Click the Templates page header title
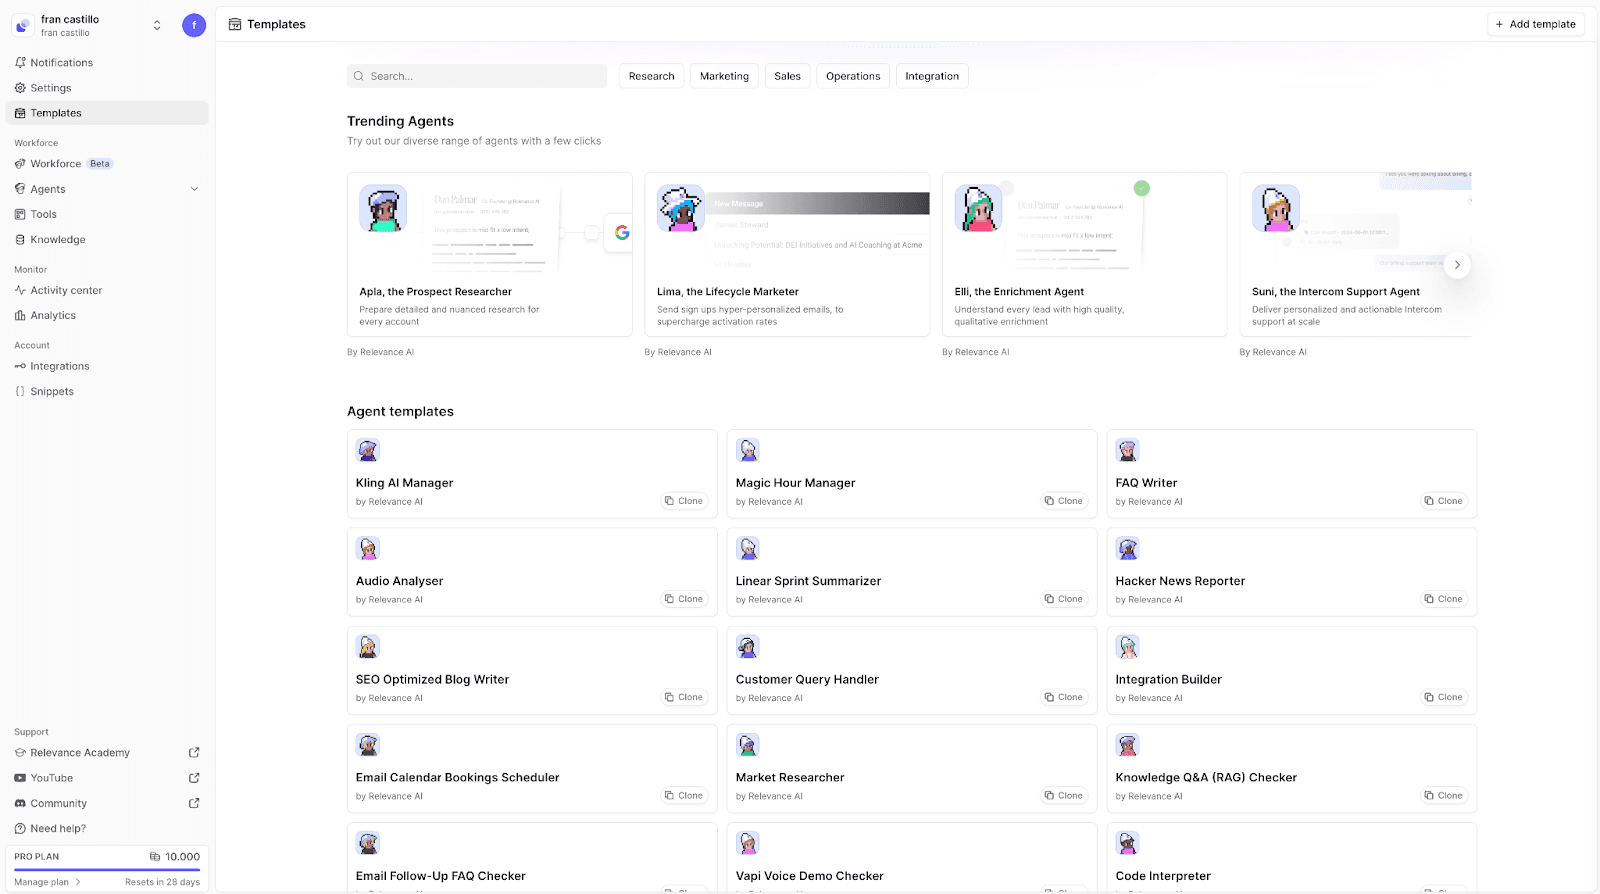Screen dimensions: 1600x894 tap(277, 24)
